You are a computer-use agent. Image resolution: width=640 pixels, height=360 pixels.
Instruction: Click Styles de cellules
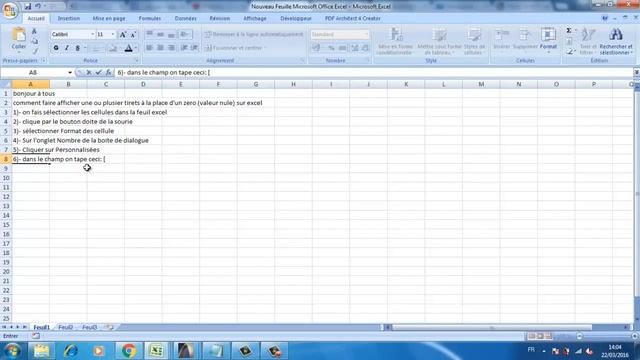pos(474,41)
